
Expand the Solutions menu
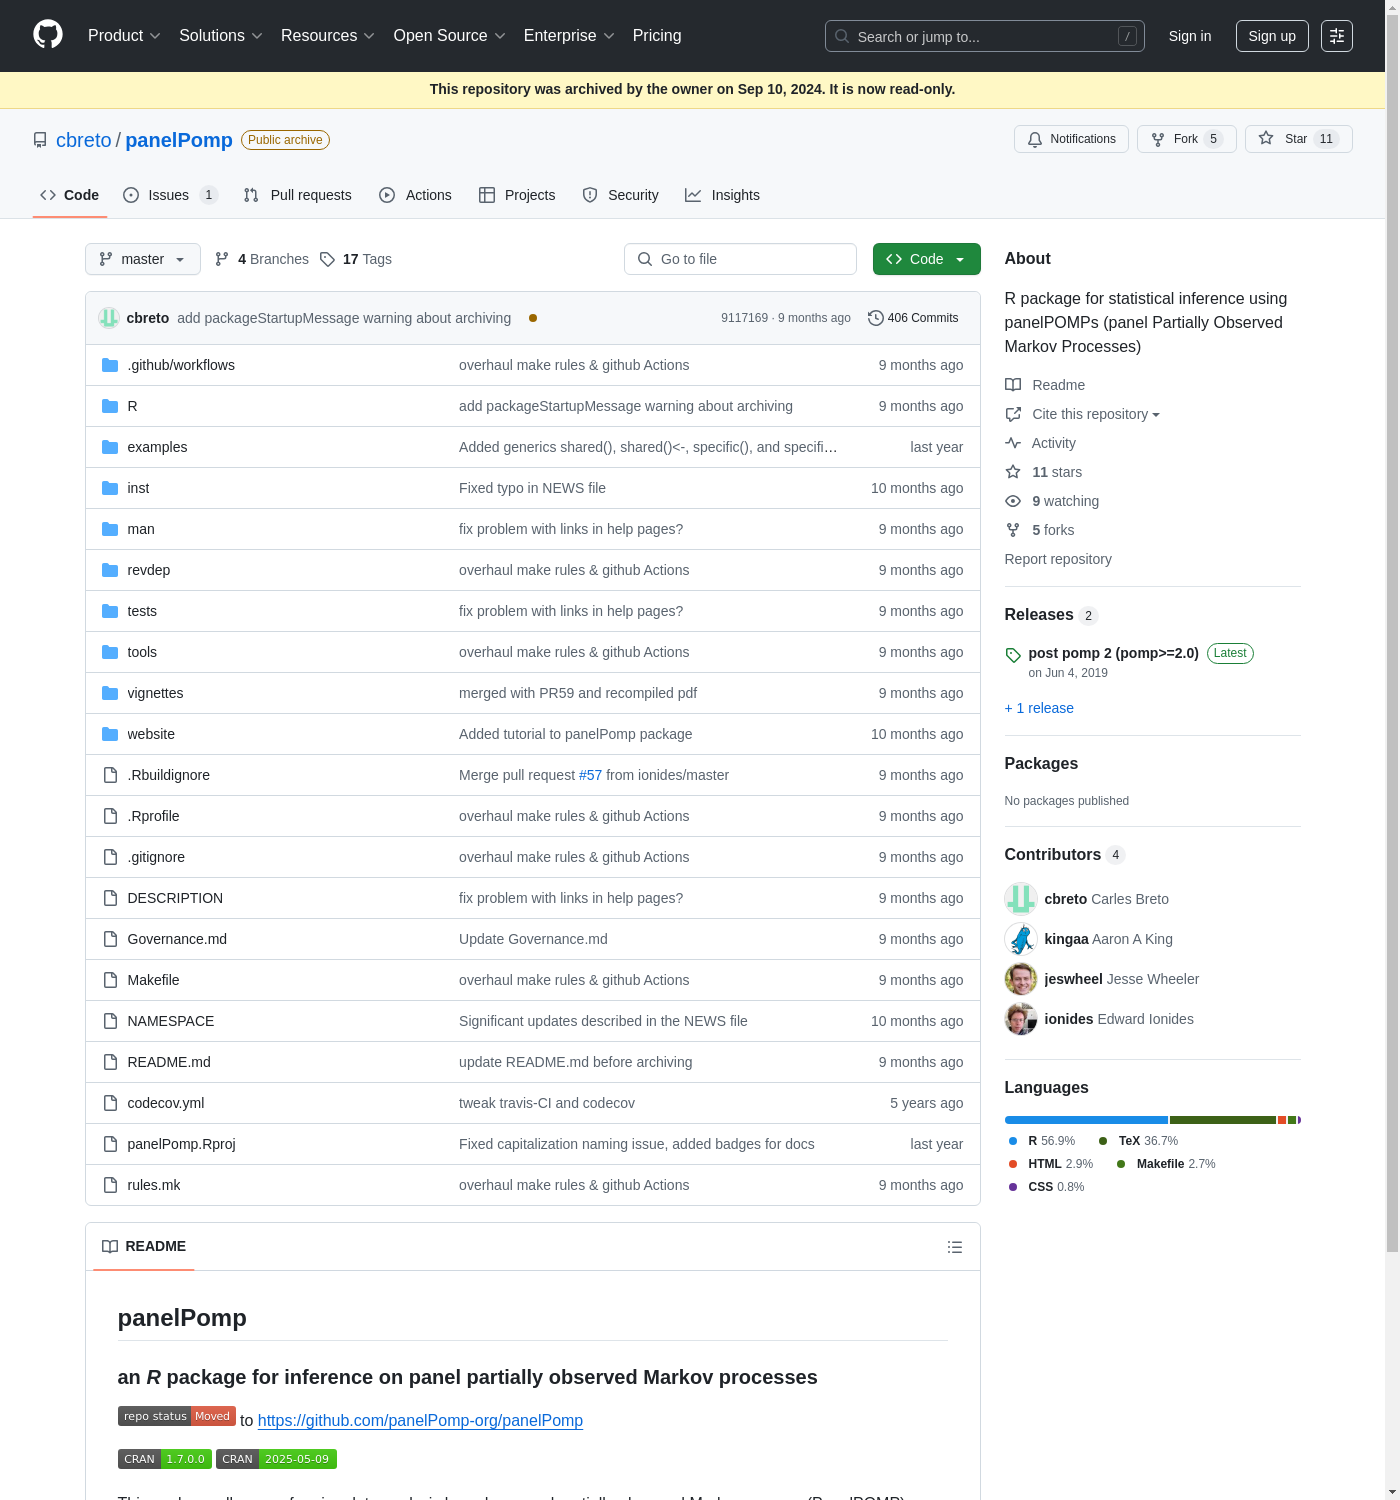(x=221, y=36)
